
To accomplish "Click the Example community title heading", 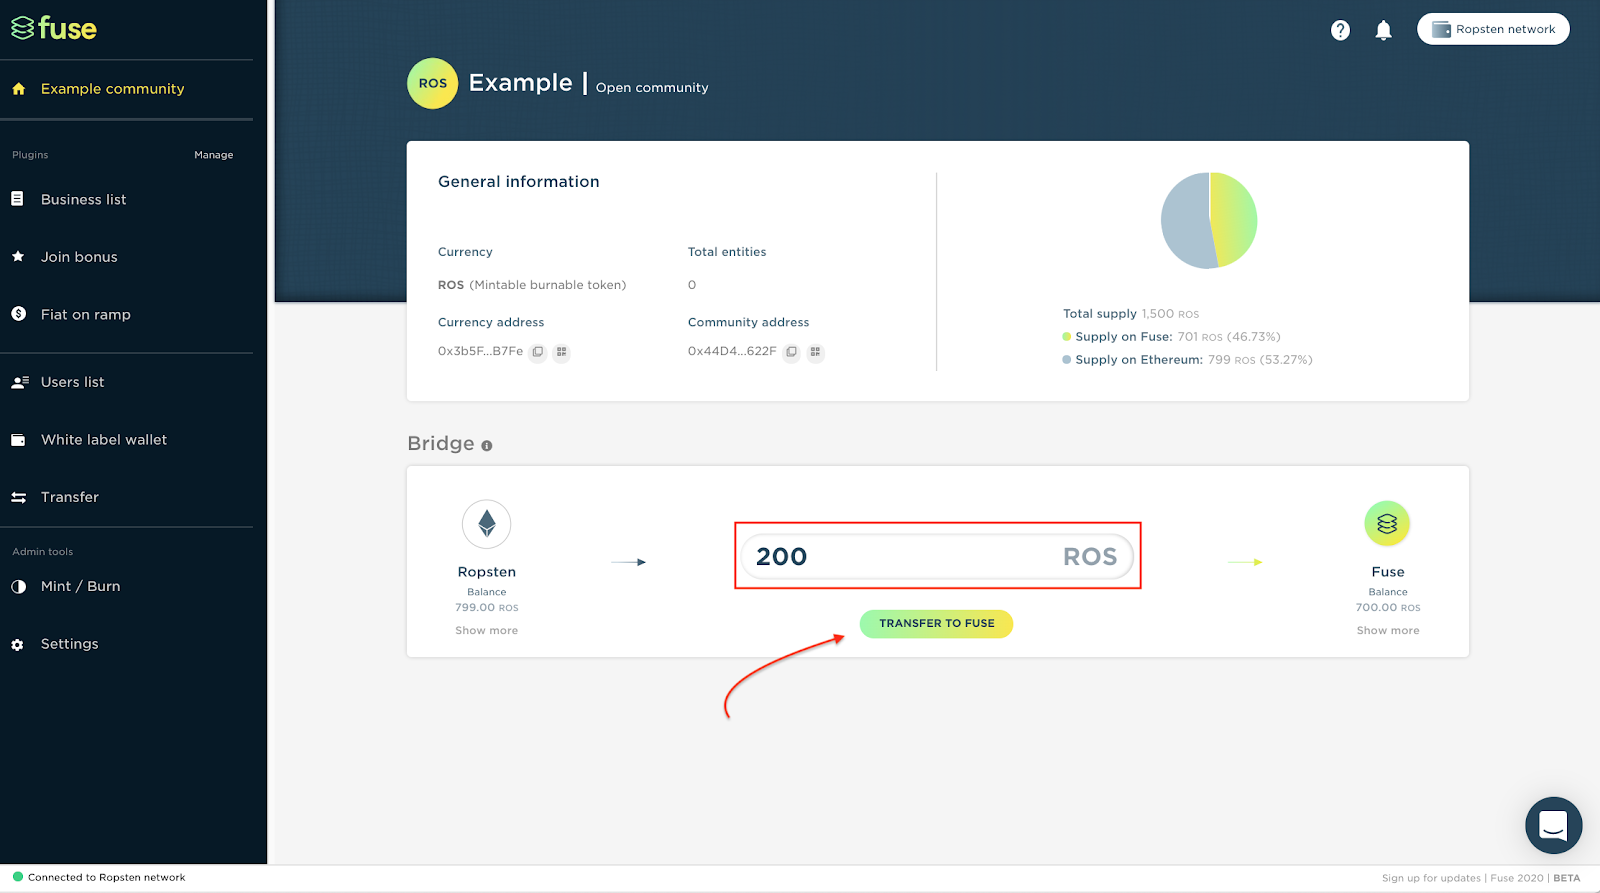I will tap(521, 83).
